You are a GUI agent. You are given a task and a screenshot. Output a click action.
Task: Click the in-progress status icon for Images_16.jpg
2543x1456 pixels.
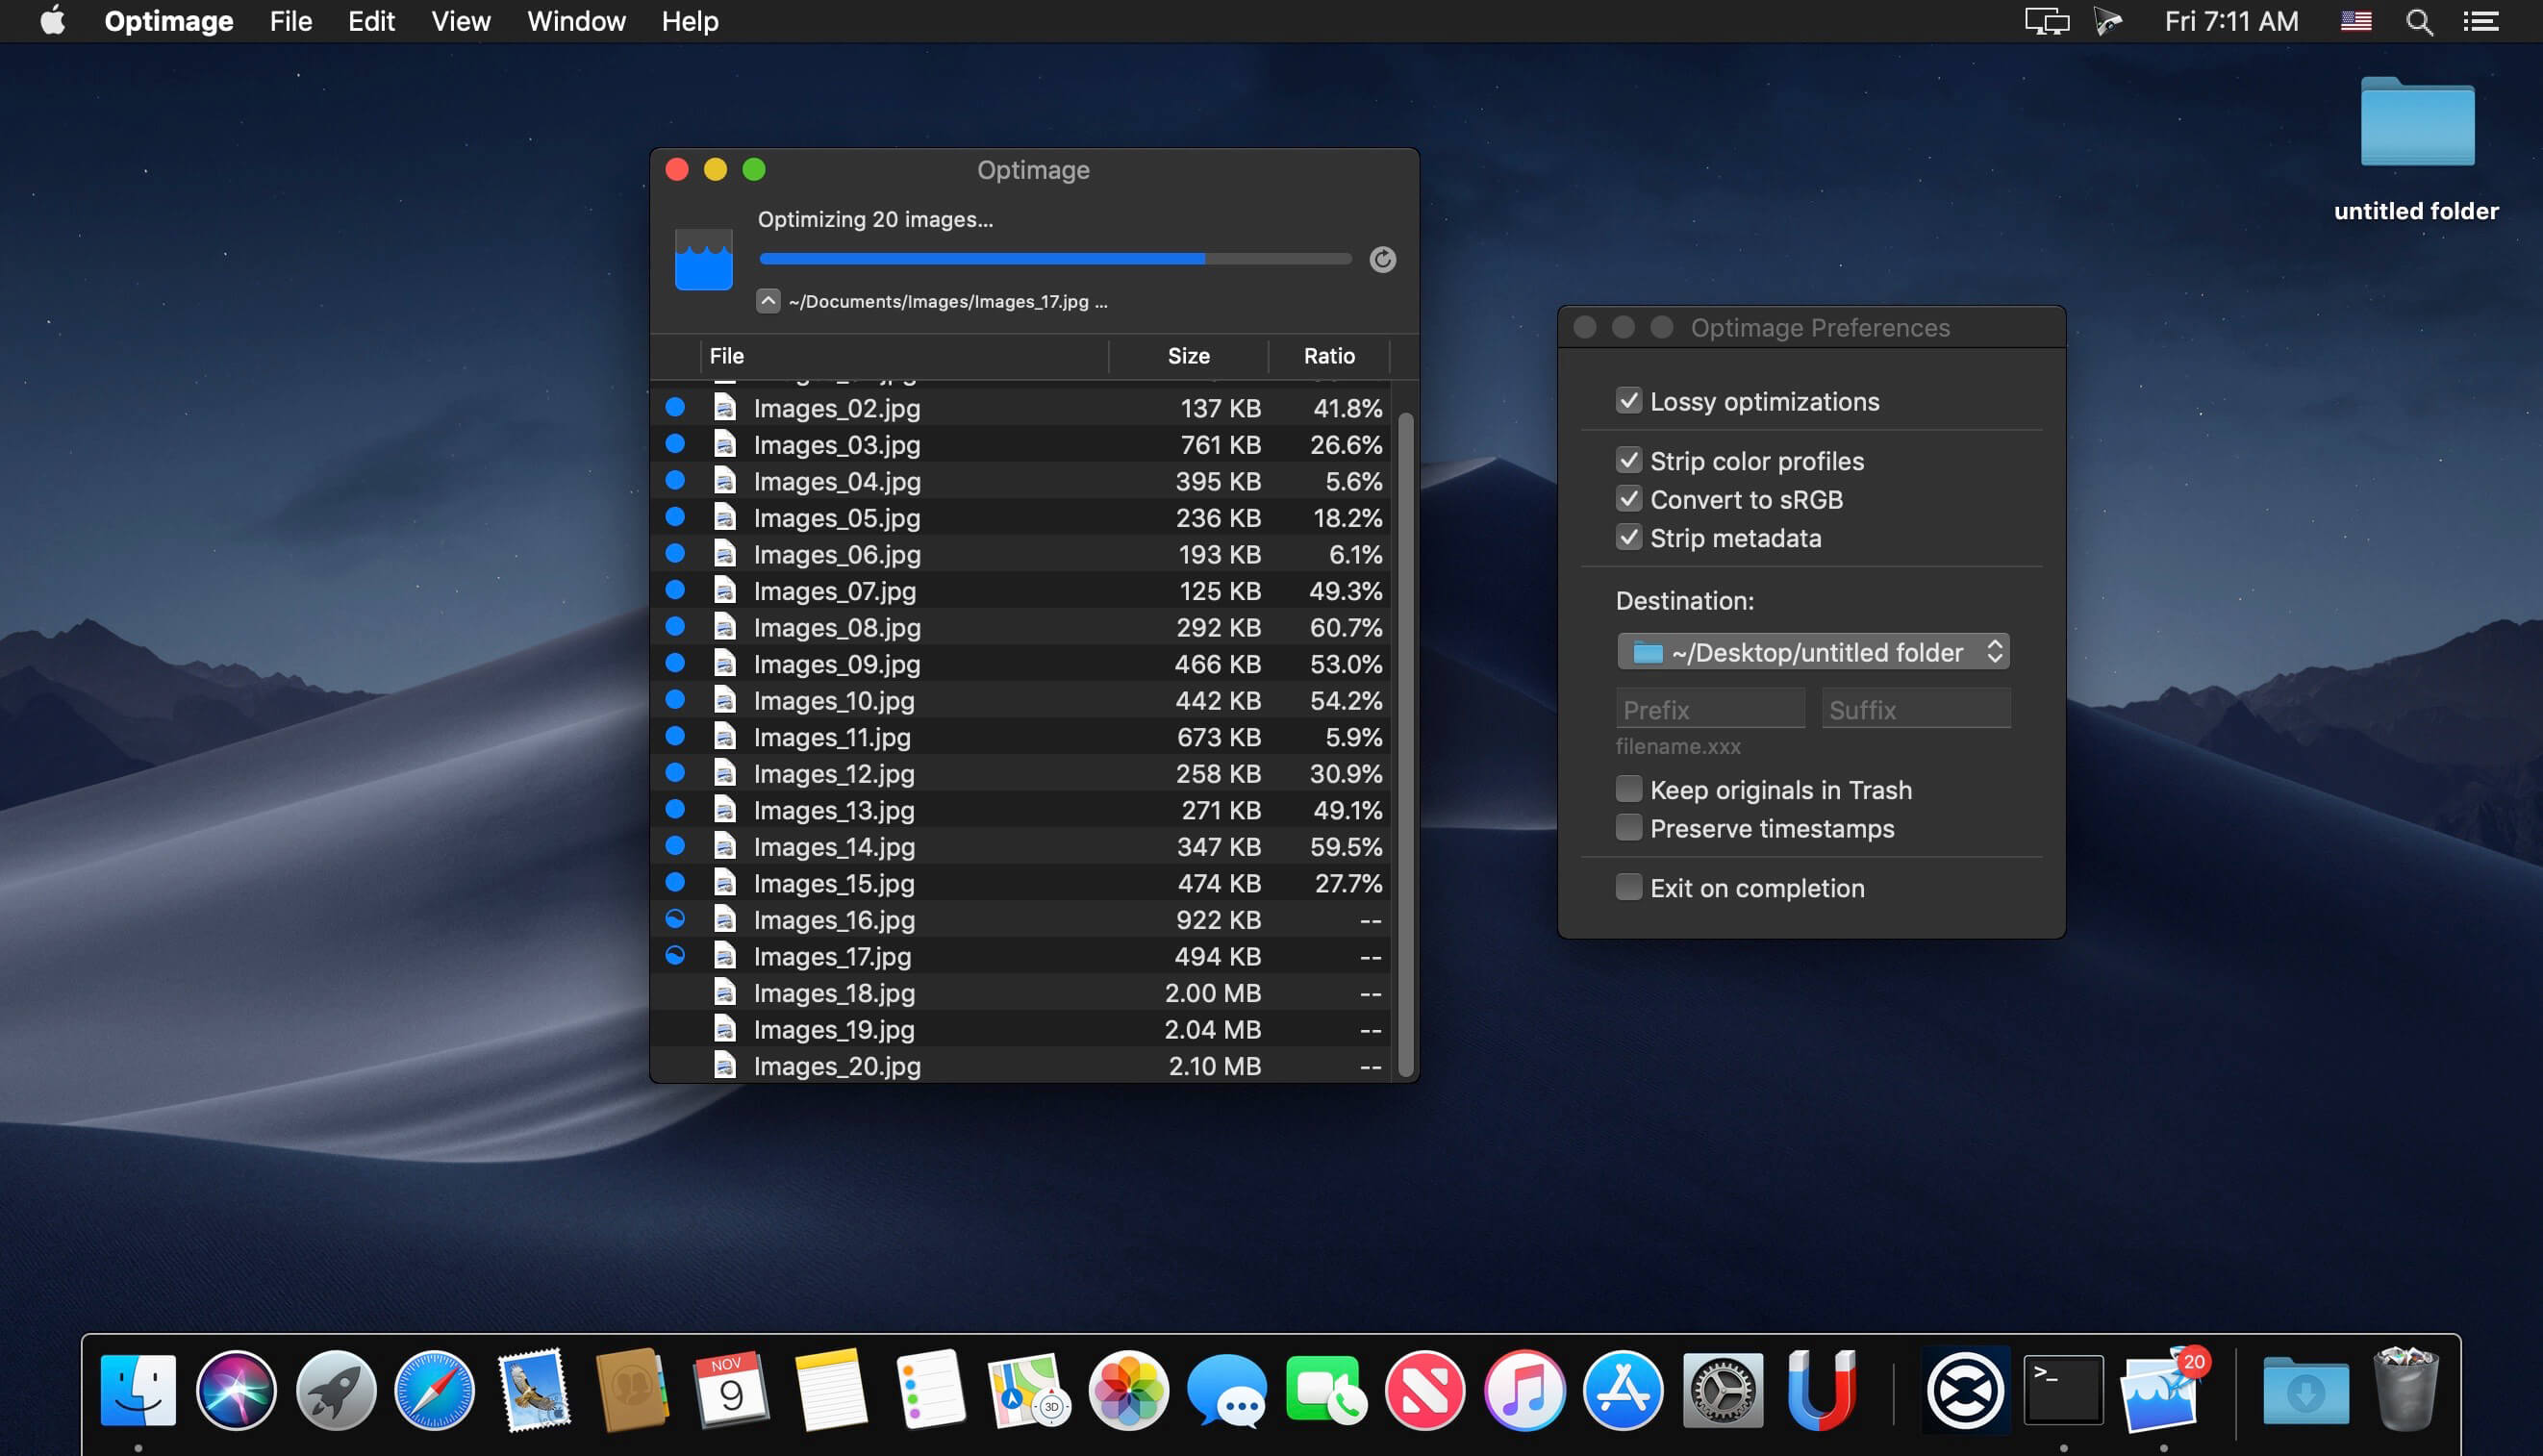coord(675,919)
